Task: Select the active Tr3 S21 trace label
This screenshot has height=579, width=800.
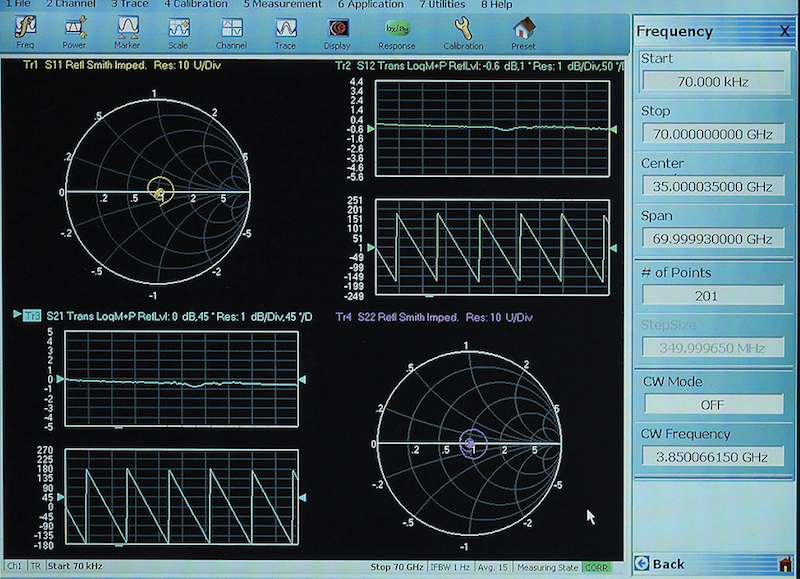Action: (168, 316)
